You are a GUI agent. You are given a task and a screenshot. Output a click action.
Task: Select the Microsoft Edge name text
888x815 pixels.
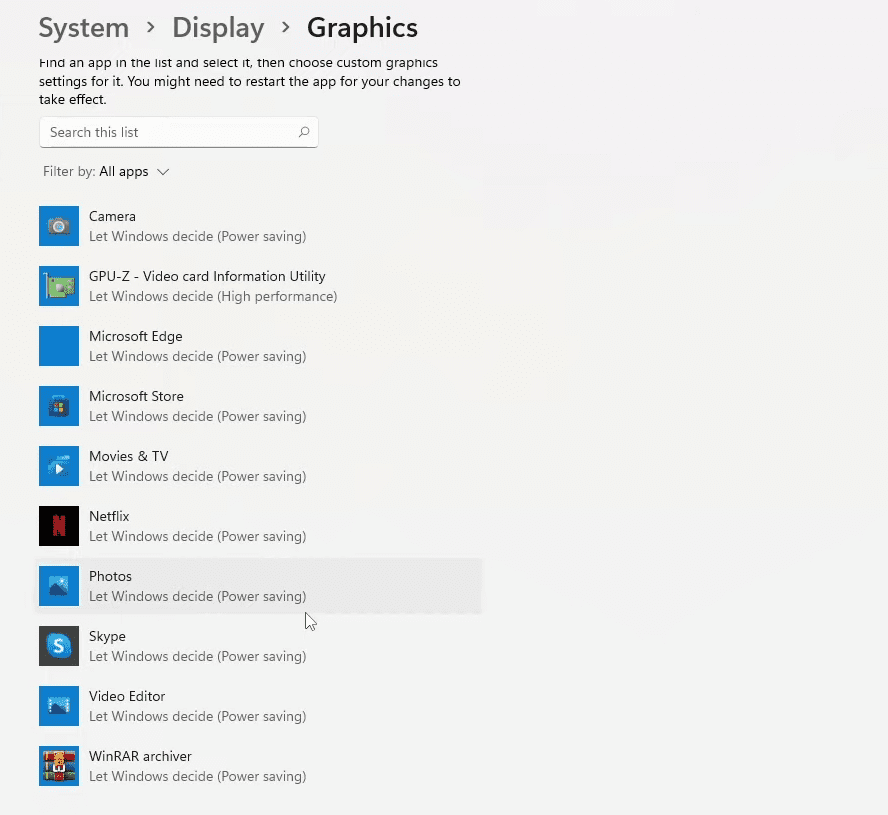[x=136, y=336]
